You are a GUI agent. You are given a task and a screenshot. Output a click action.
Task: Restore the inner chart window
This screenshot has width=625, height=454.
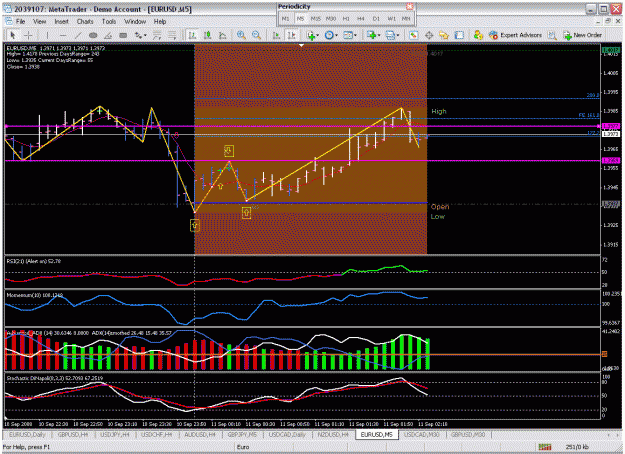[x=608, y=21]
